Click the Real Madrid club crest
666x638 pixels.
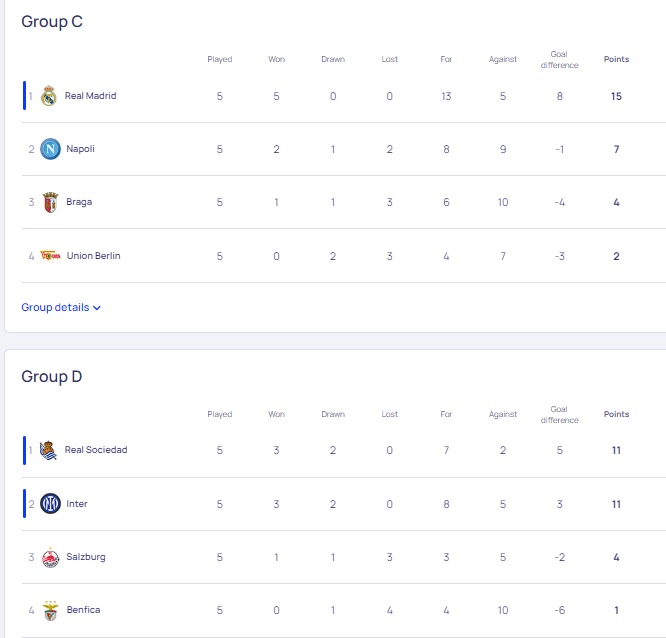click(49, 96)
